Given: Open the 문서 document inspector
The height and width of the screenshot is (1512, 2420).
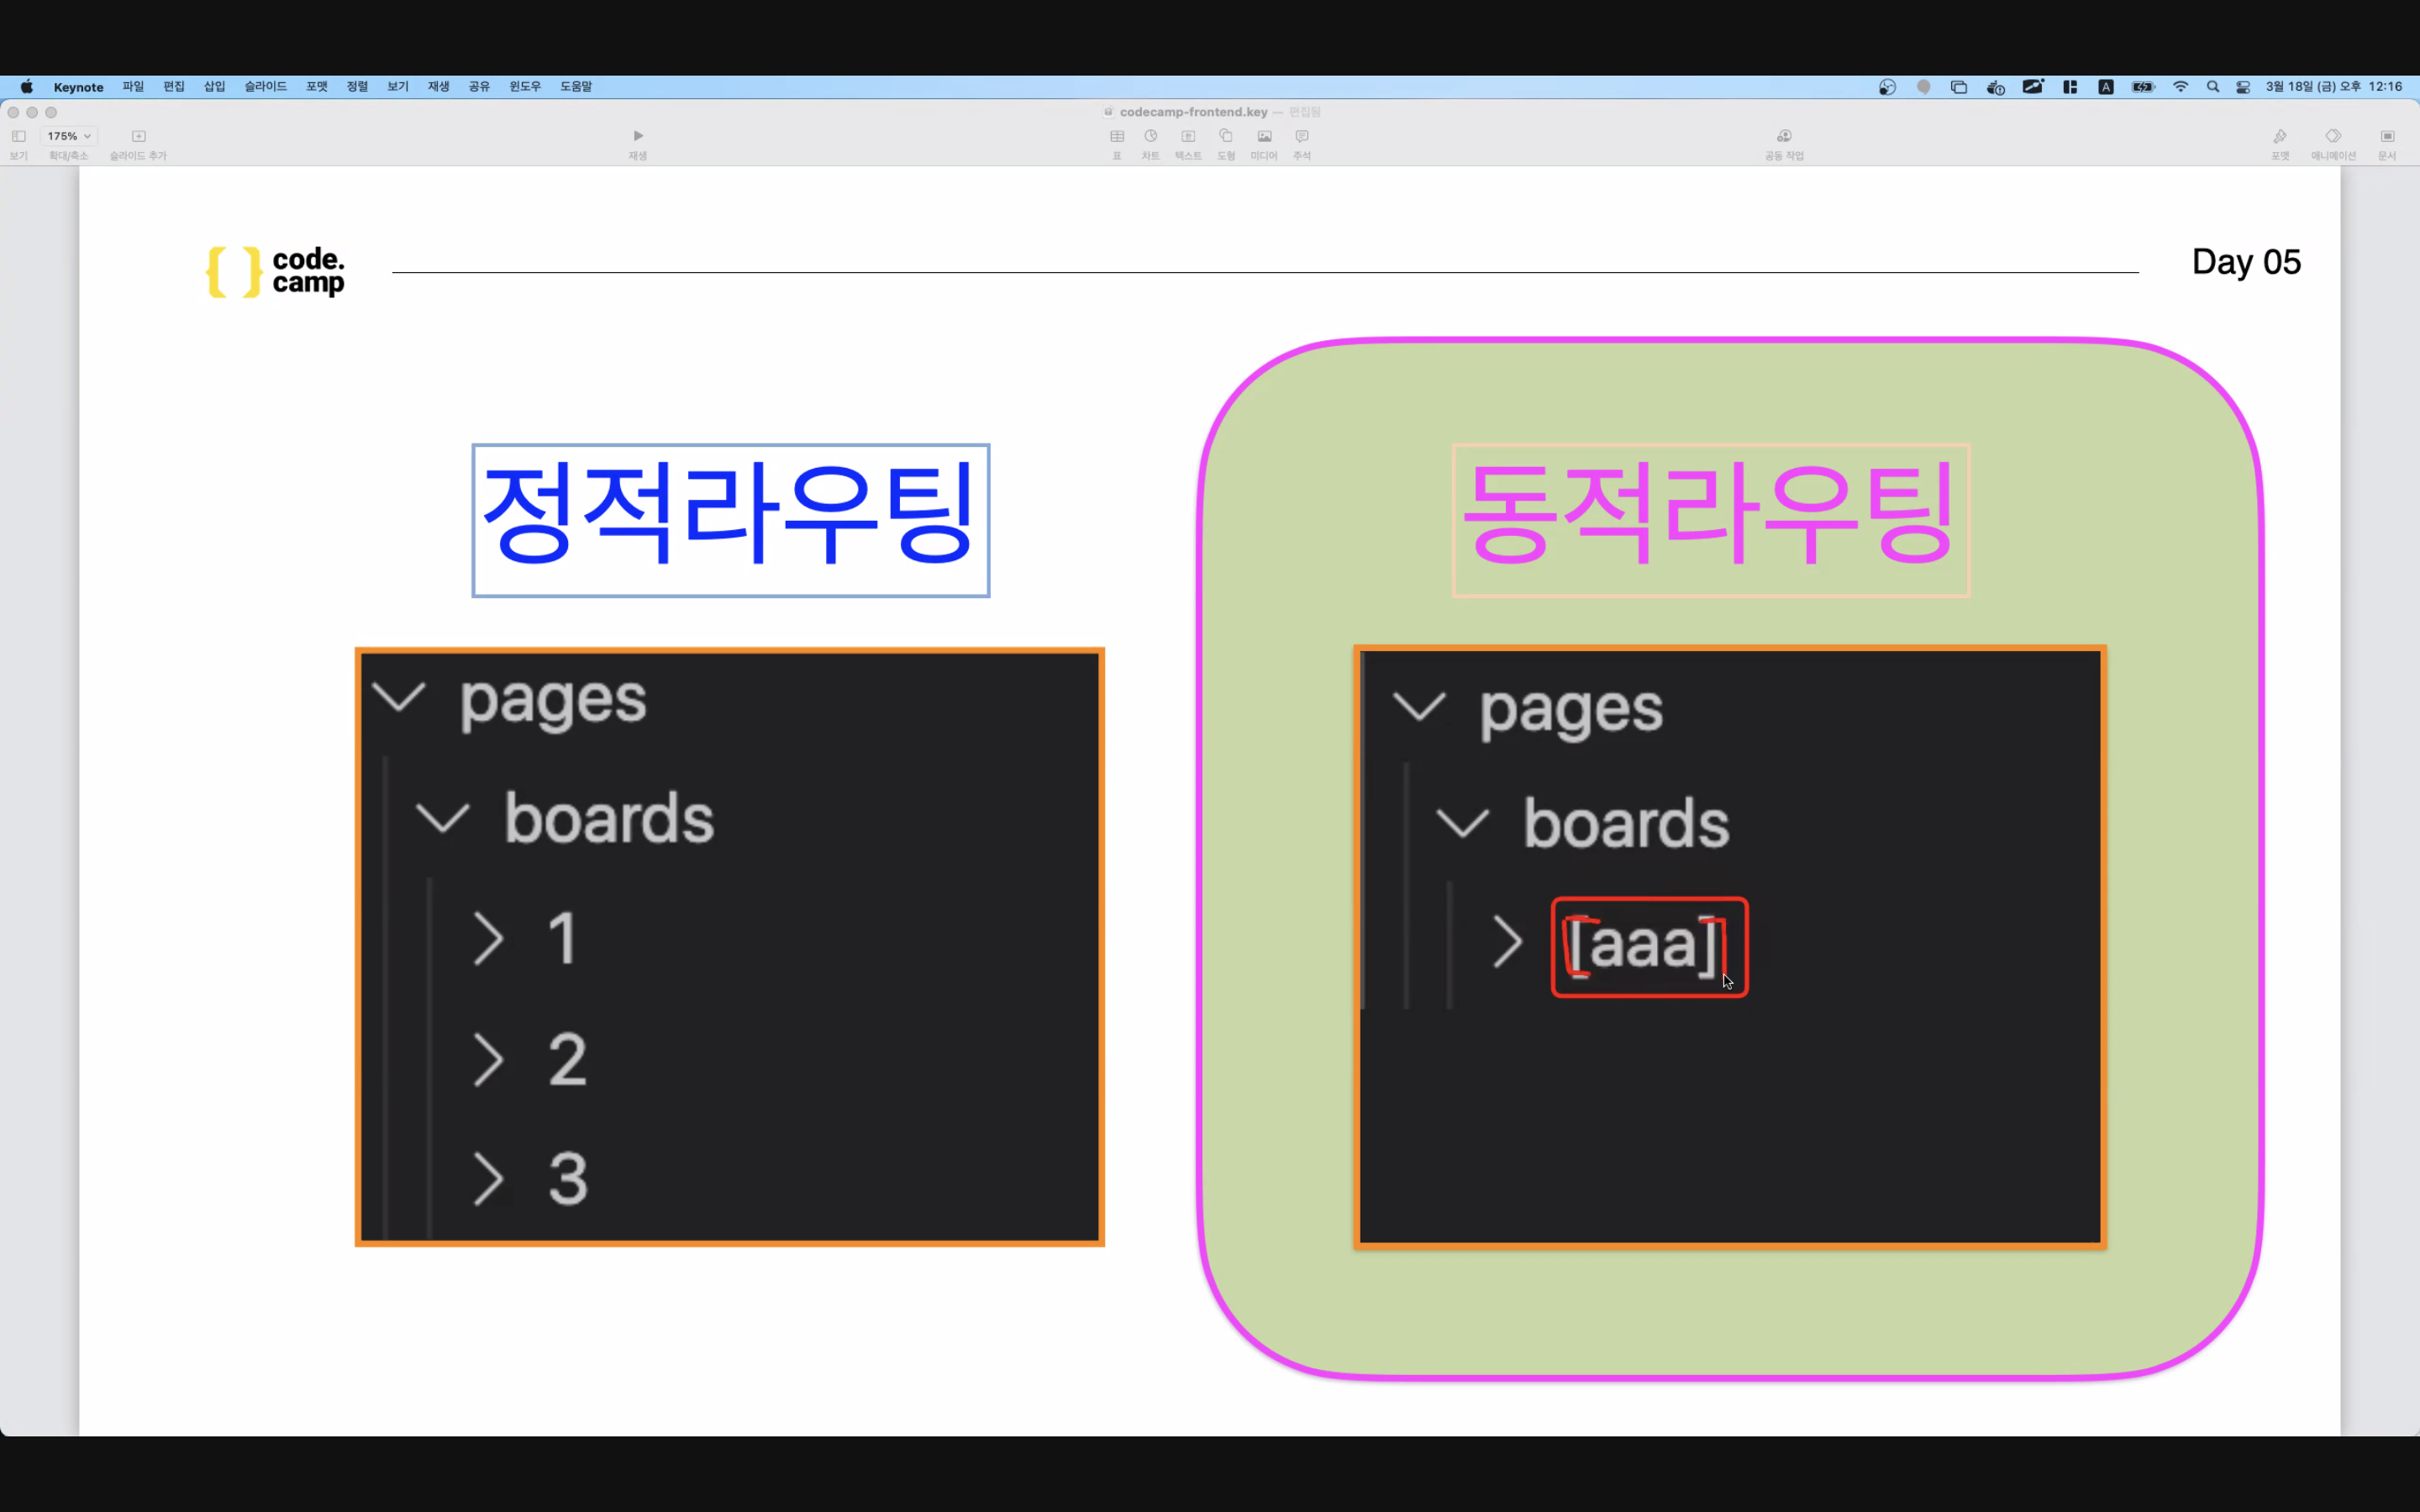Looking at the screenshot, I should tap(2387, 136).
